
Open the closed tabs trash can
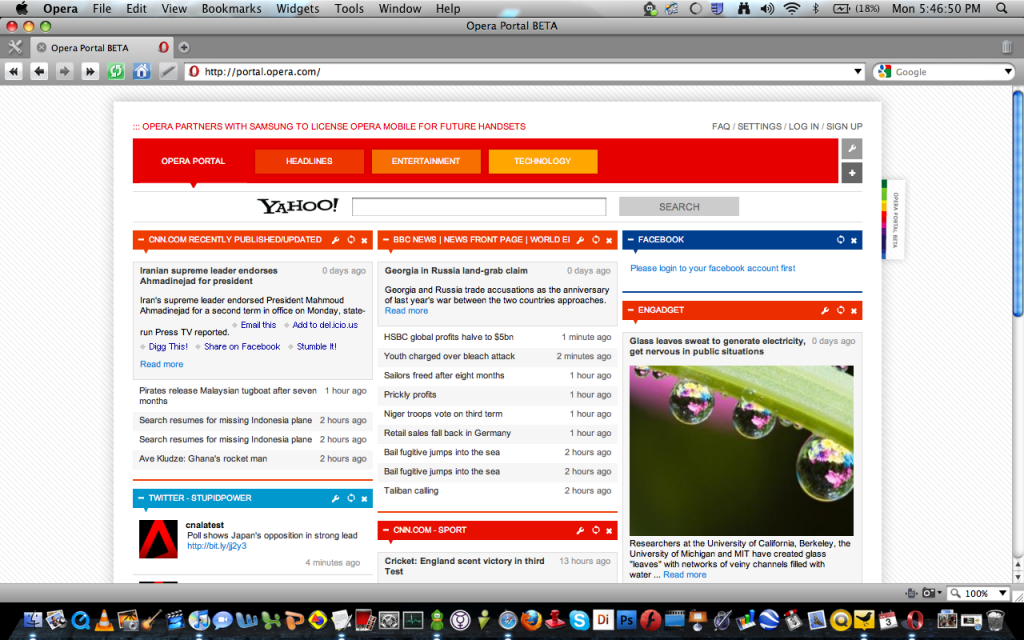point(1006,47)
